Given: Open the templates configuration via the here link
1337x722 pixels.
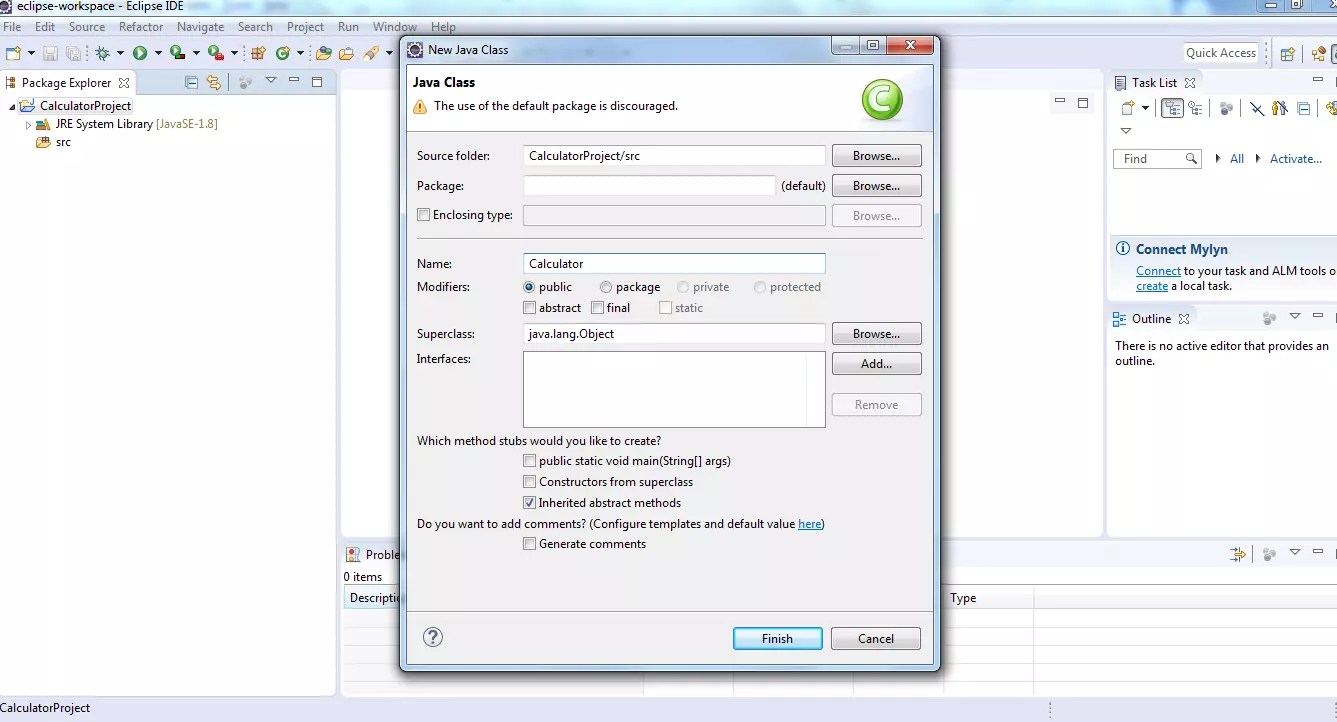Looking at the screenshot, I should click(x=809, y=523).
